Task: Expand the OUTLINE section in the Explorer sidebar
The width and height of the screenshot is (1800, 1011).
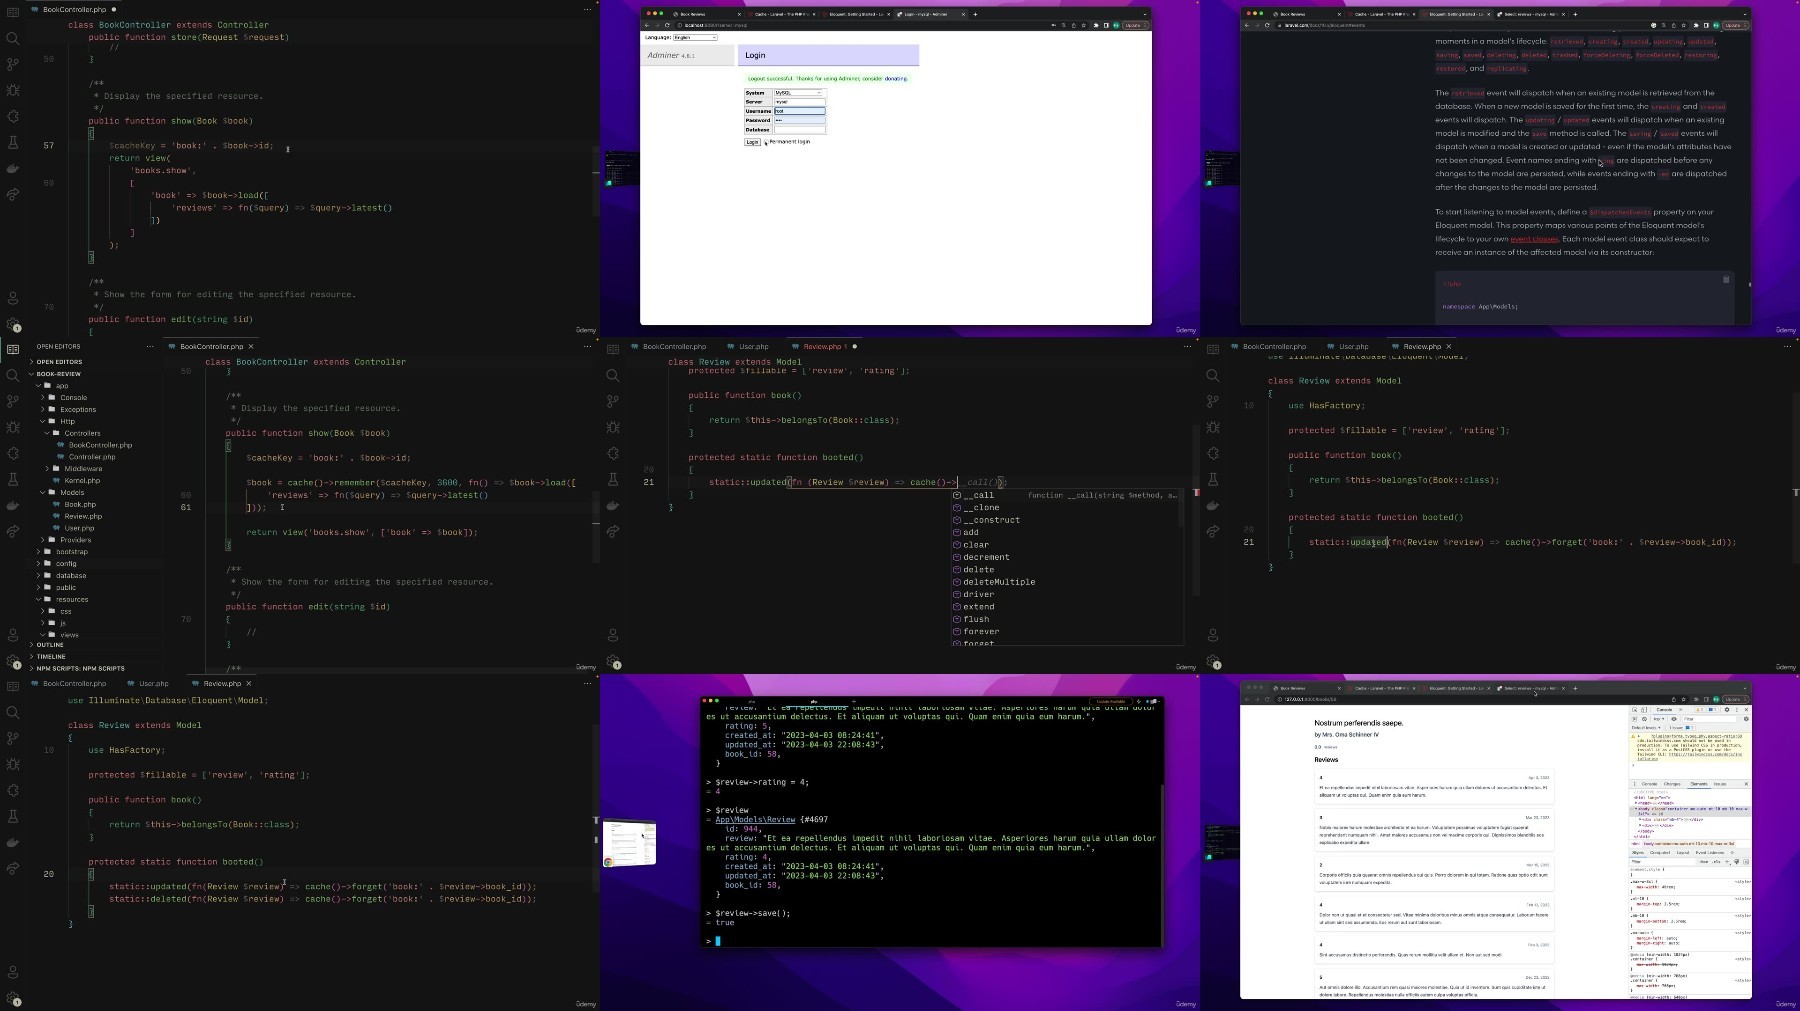Action: (x=48, y=645)
